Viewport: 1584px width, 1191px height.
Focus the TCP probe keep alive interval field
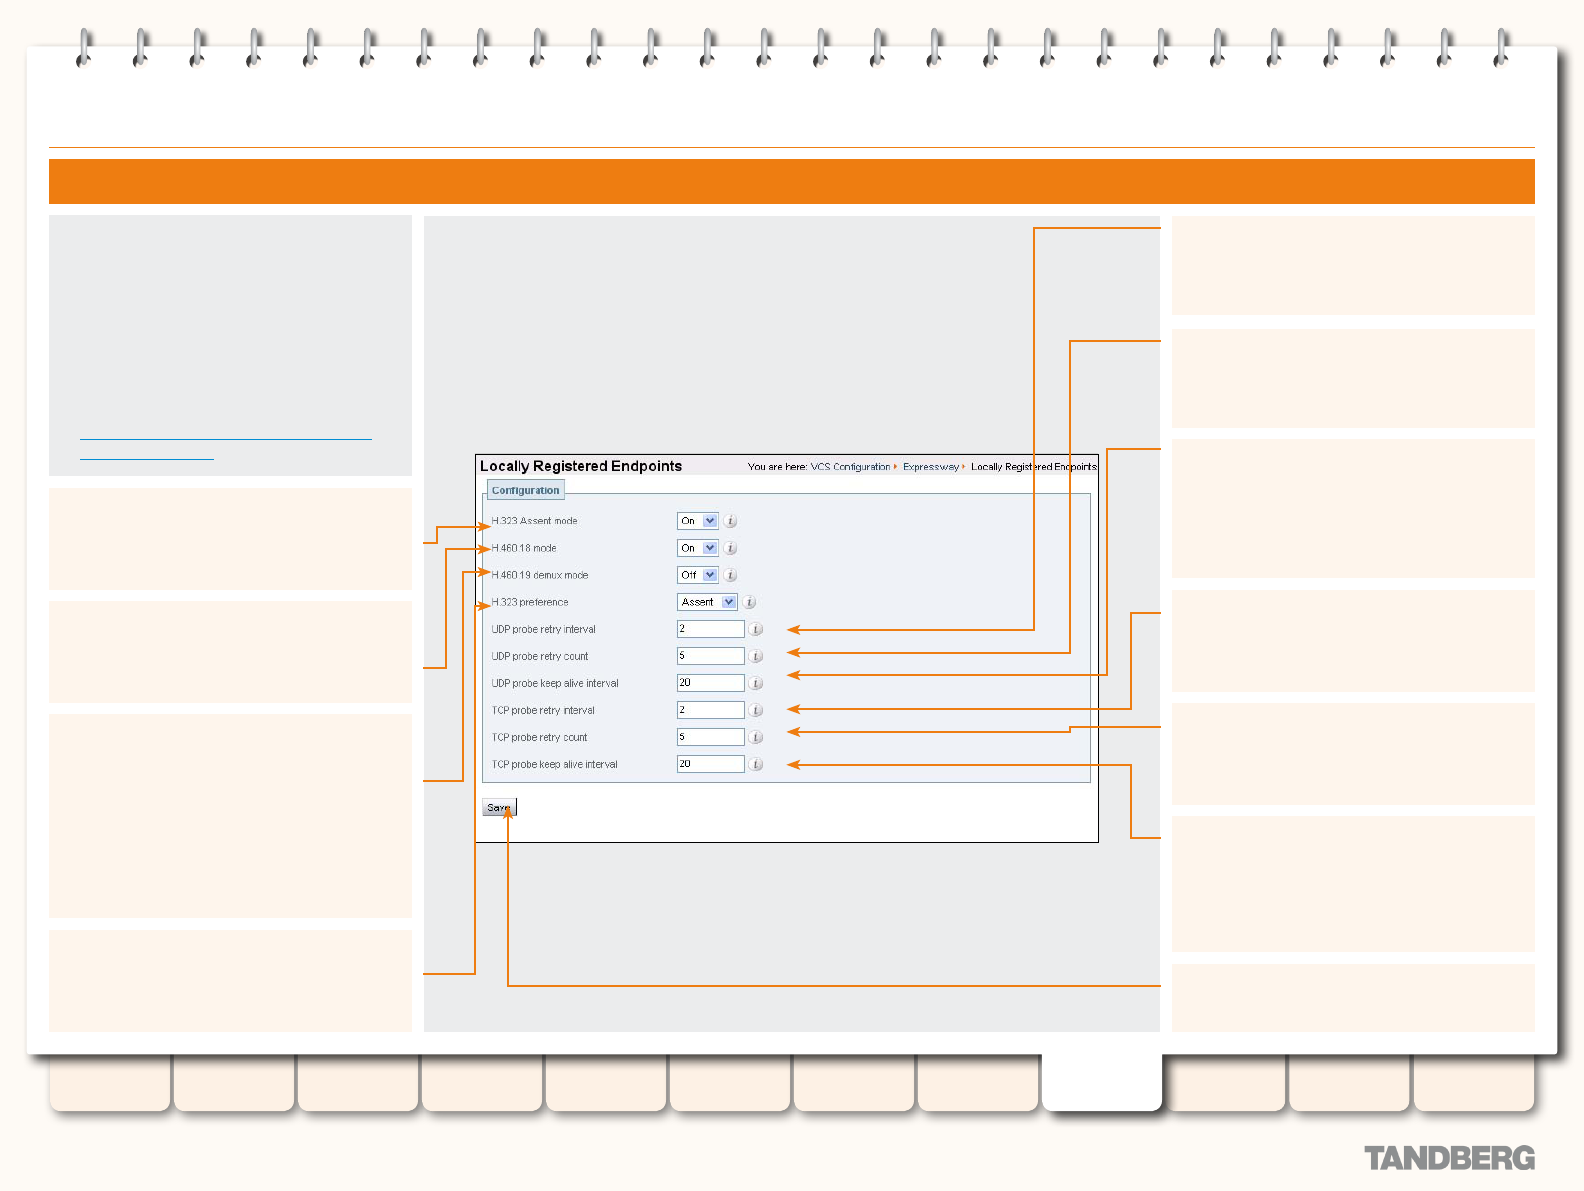(711, 764)
